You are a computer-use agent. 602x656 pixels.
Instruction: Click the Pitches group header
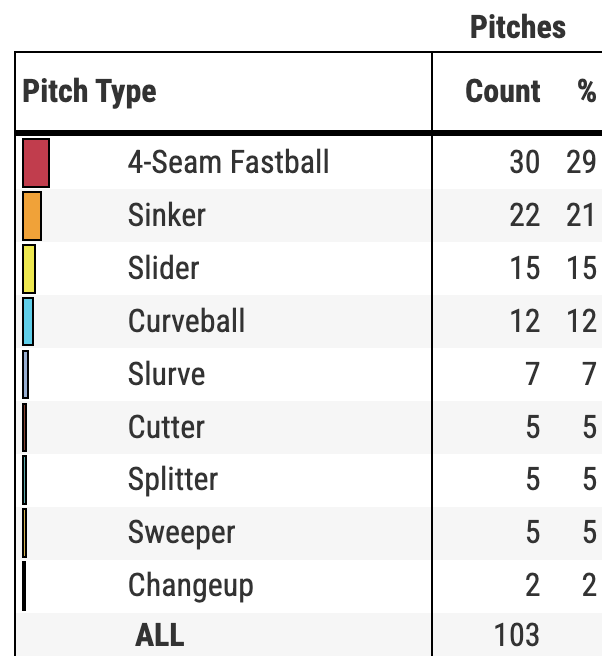[x=517, y=27]
